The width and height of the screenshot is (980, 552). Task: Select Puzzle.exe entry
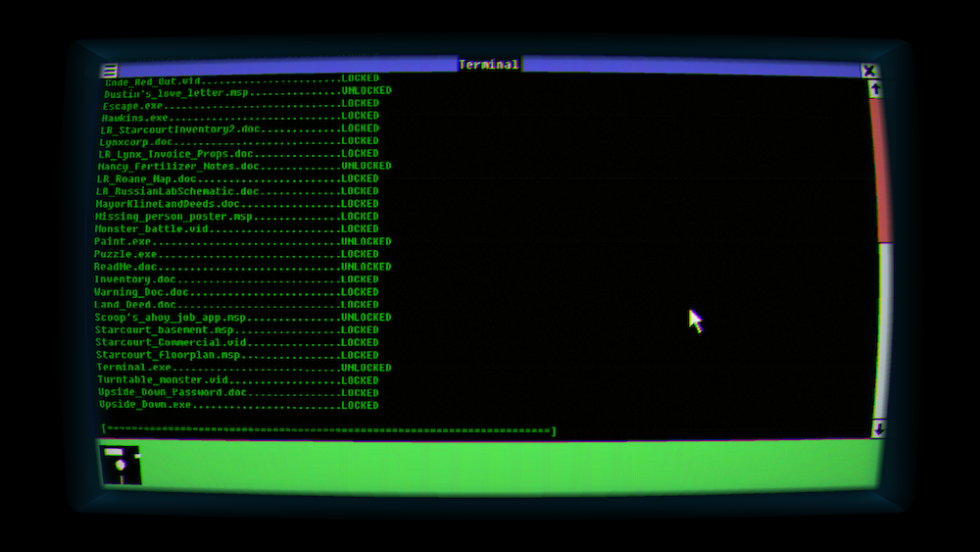point(236,254)
